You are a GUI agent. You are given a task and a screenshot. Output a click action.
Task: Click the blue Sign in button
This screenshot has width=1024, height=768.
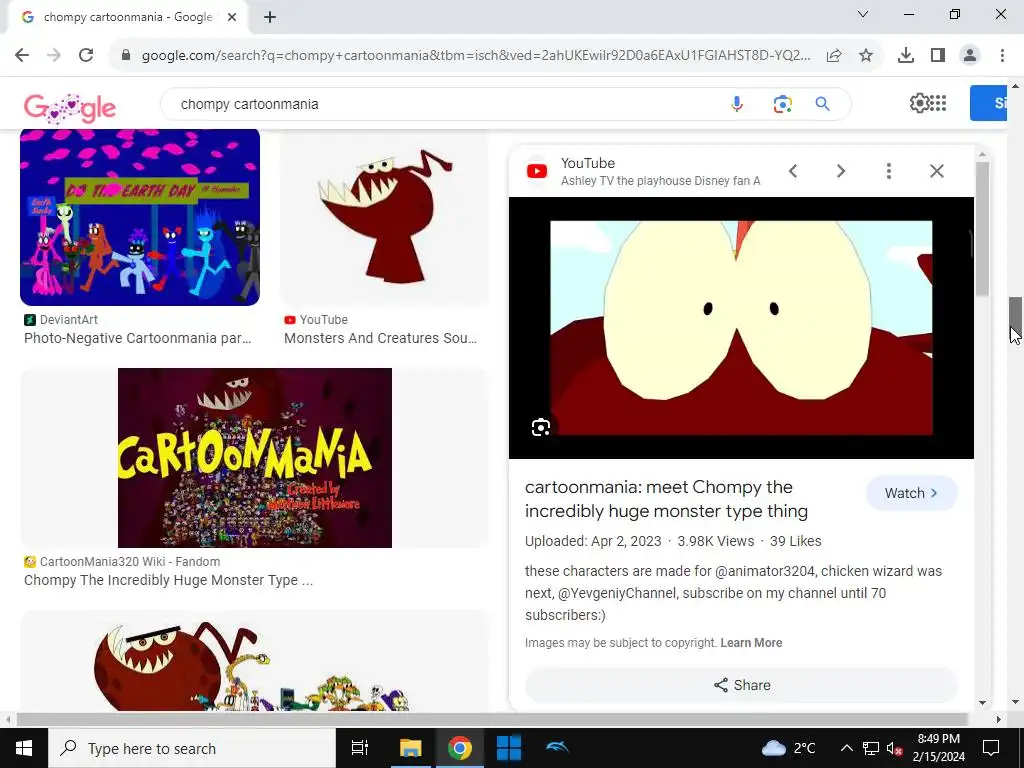tap(988, 103)
